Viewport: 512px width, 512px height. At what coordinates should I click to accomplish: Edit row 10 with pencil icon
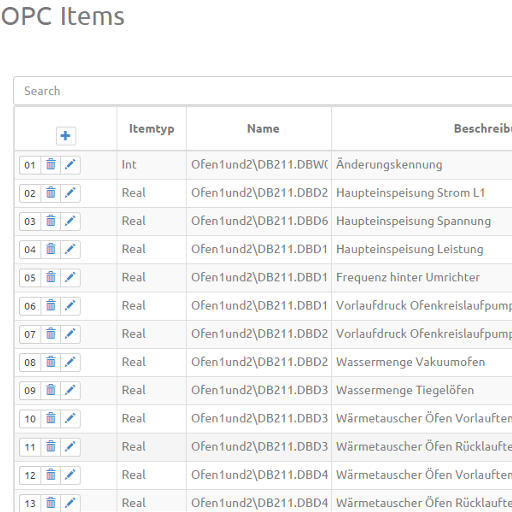pyautogui.click(x=70, y=419)
